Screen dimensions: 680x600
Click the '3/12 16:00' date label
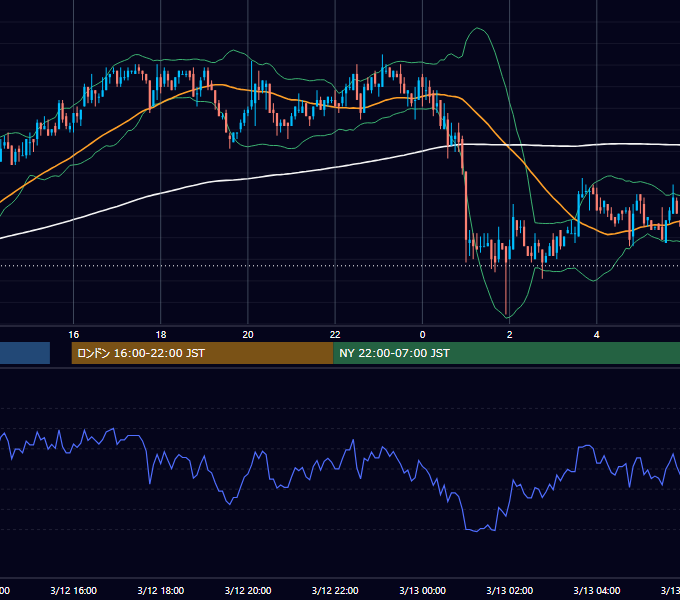[74, 590]
